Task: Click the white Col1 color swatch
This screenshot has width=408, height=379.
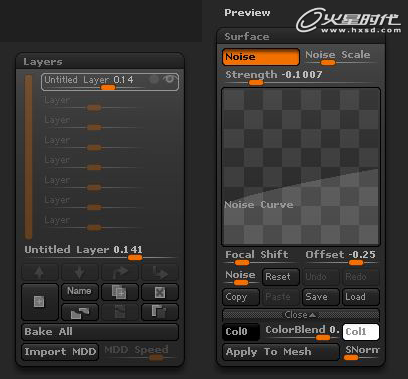Action: tap(361, 332)
